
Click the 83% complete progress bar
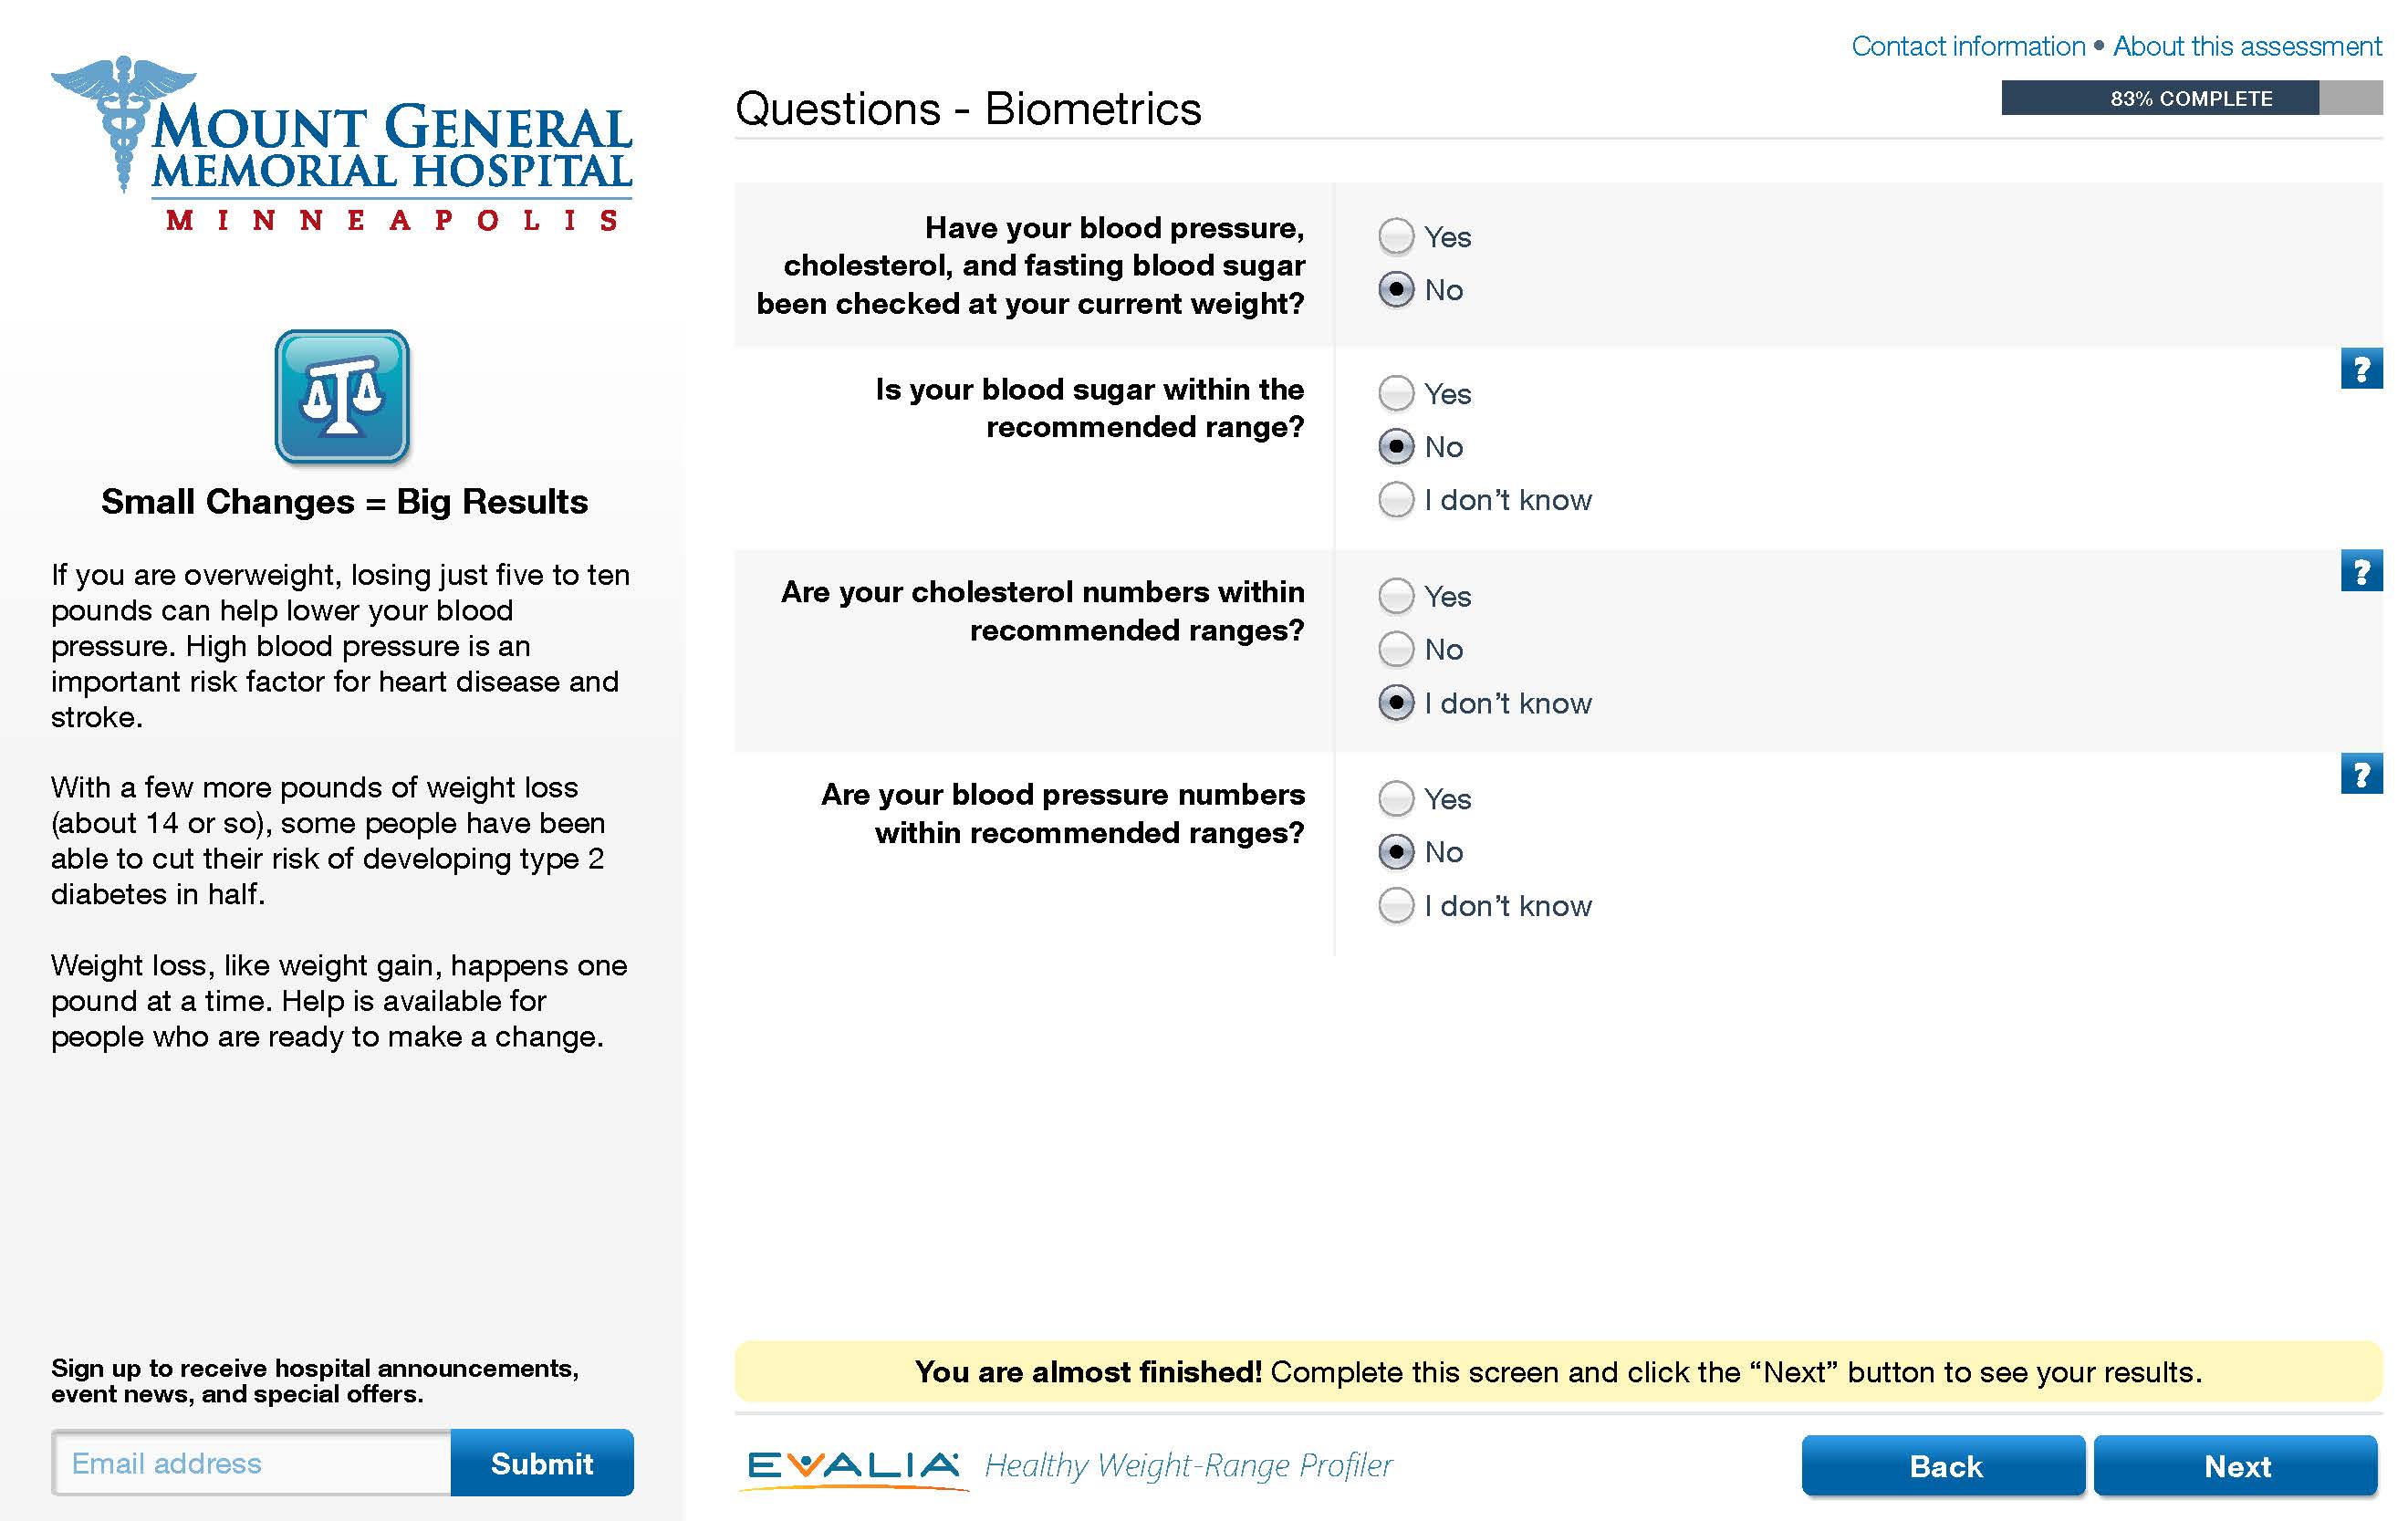2191,98
